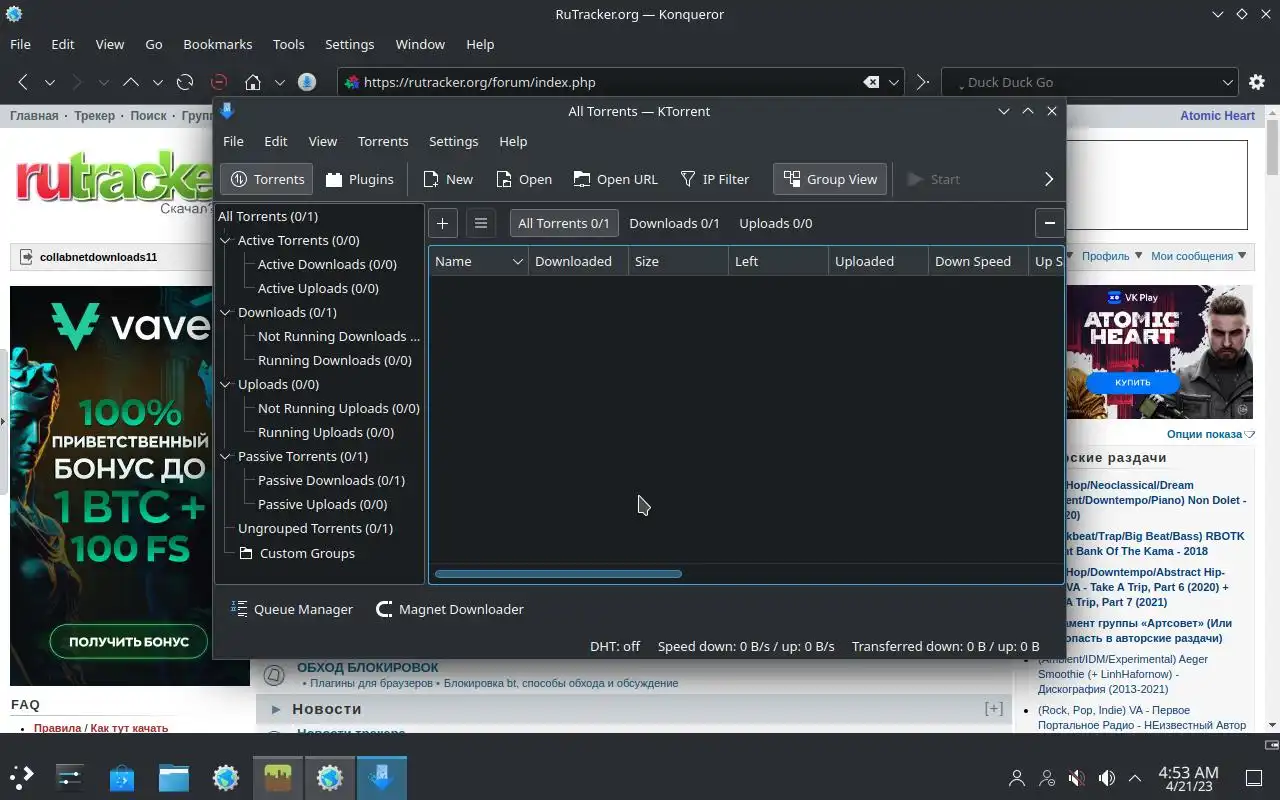Open the IP Filter tool
This screenshot has width=1280, height=800.
[714, 179]
